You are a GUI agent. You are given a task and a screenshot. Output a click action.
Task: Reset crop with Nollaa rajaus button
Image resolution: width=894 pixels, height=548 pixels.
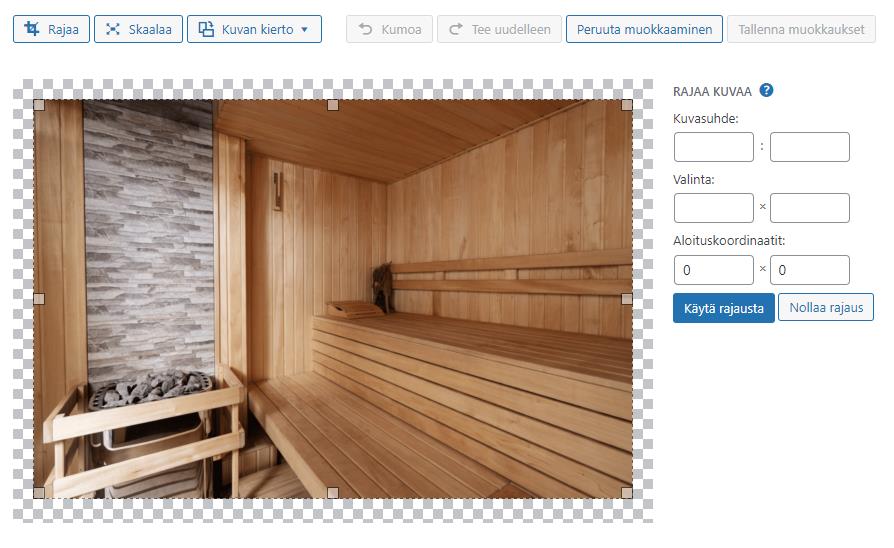(x=825, y=308)
